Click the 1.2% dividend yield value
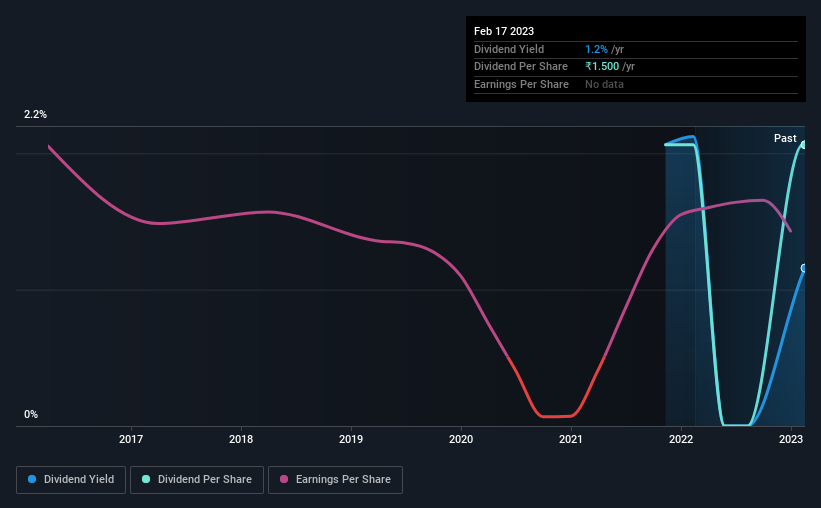 (x=596, y=49)
